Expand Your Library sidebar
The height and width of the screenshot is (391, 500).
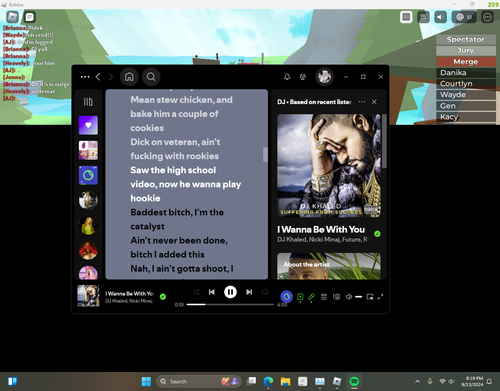click(88, 102)
